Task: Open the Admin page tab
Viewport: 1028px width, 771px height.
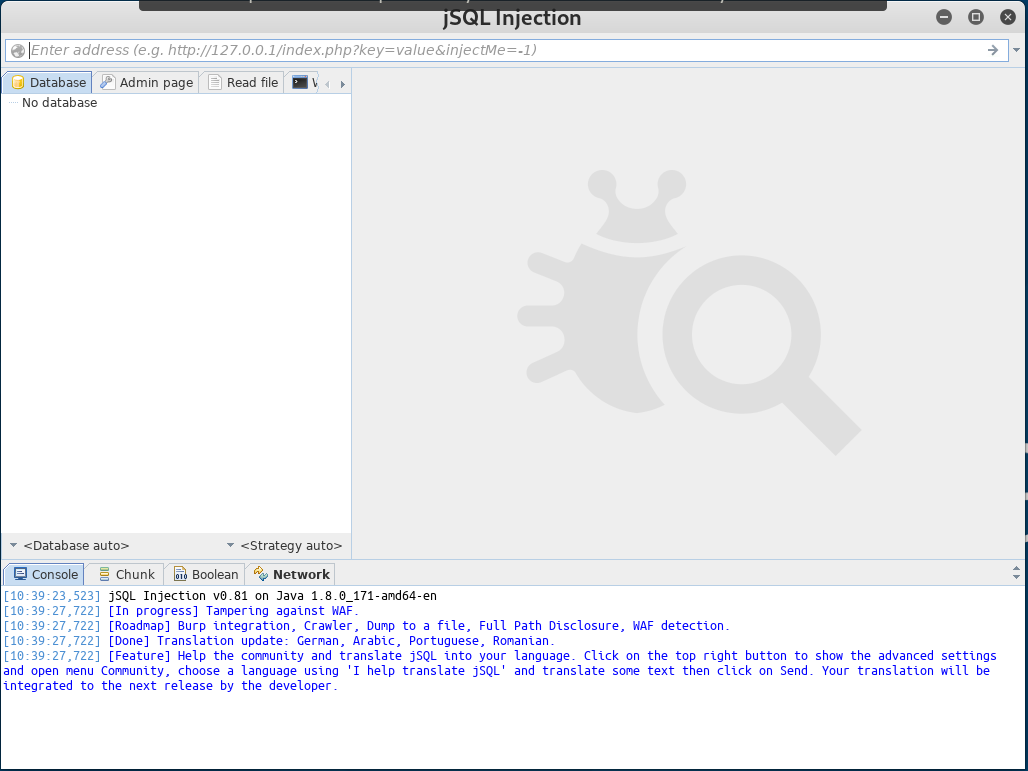Action: pyautogui.click(x=146, y=83)
